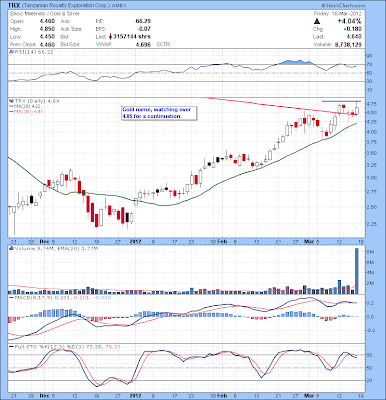Click the small icon before the Volume 8.74M label
Viewport: 386px width, 400px height.
coord(11,248)
